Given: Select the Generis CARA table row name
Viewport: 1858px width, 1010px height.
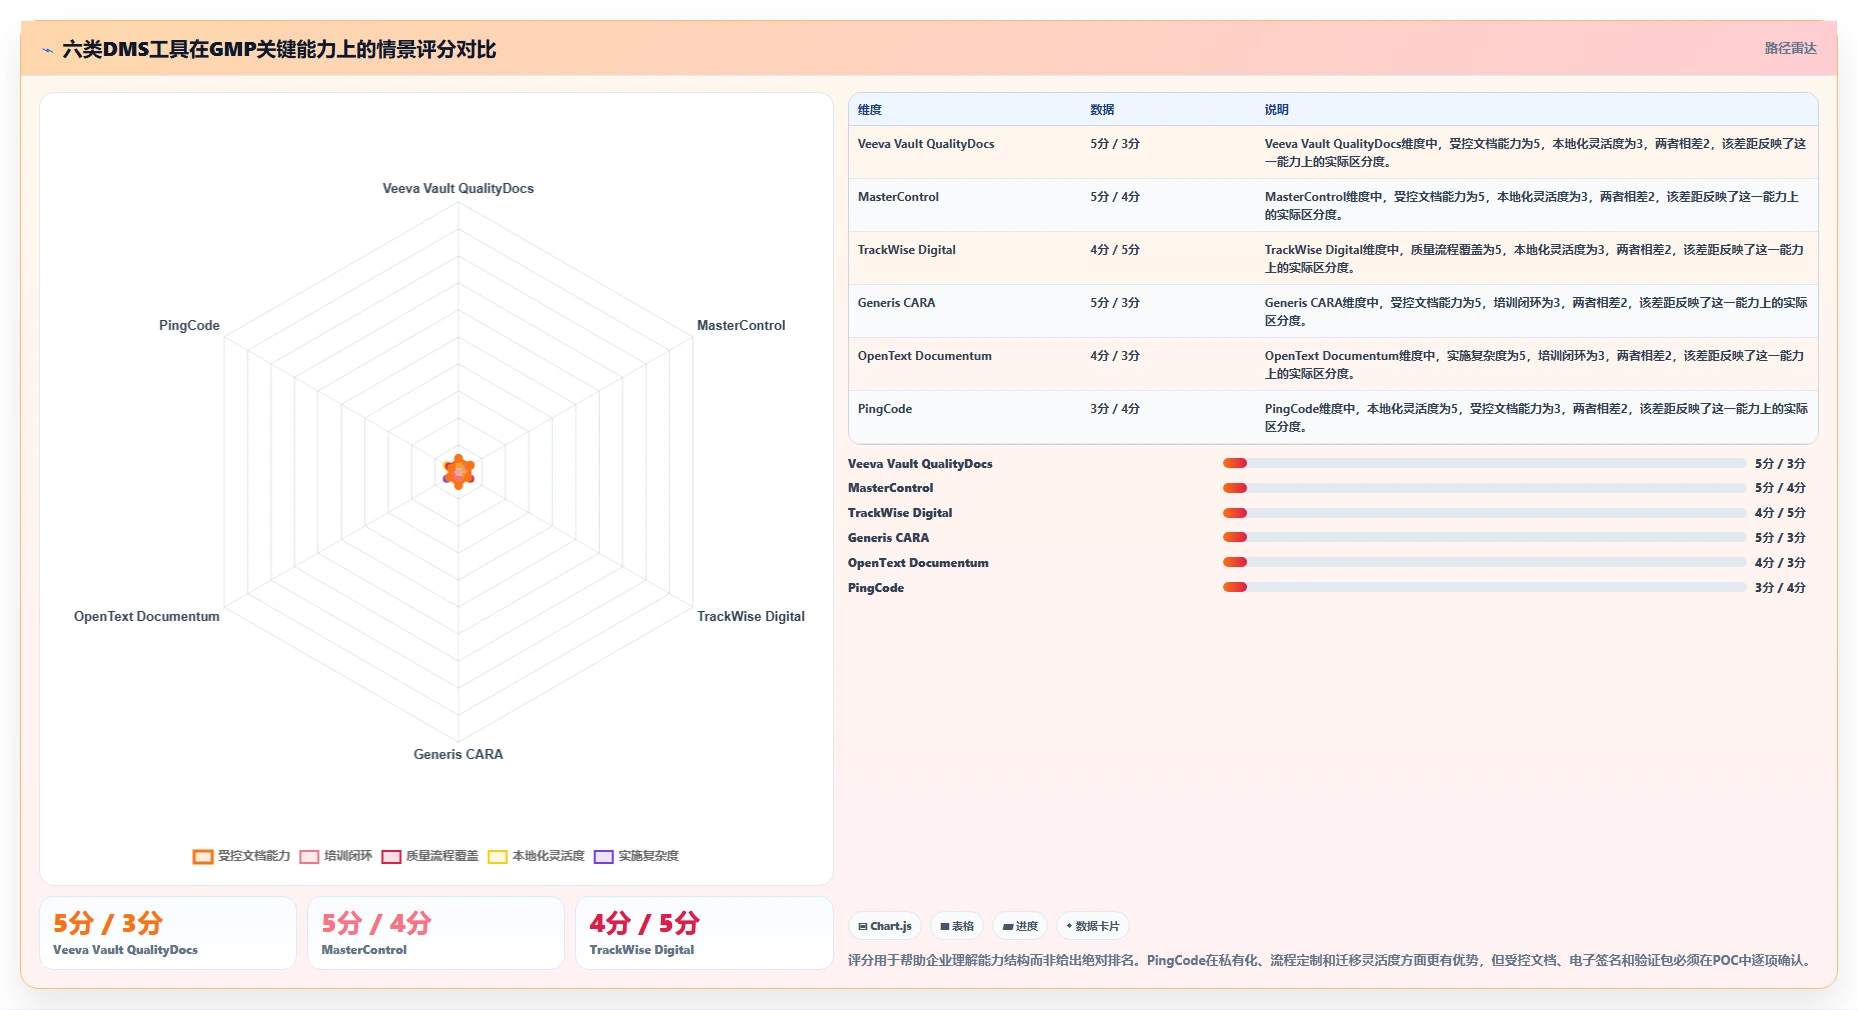Looking at the screenshot, I should tap(896, 303).
